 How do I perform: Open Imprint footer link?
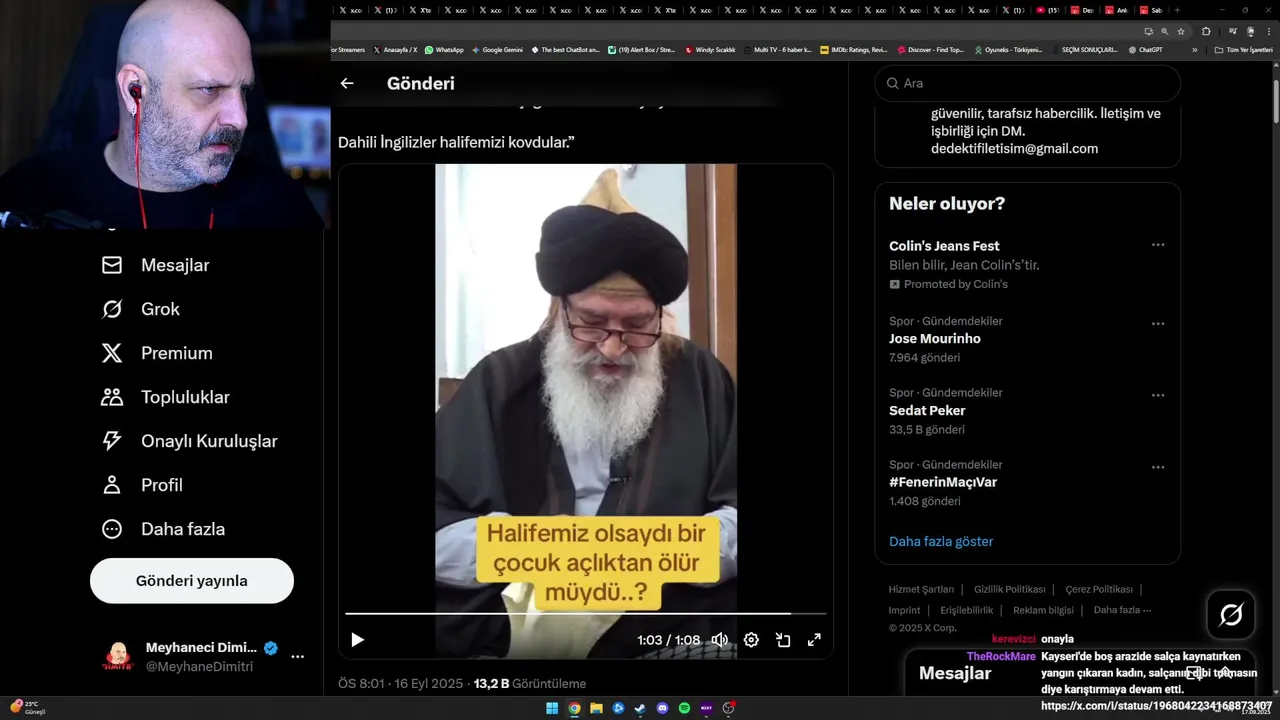904,610
